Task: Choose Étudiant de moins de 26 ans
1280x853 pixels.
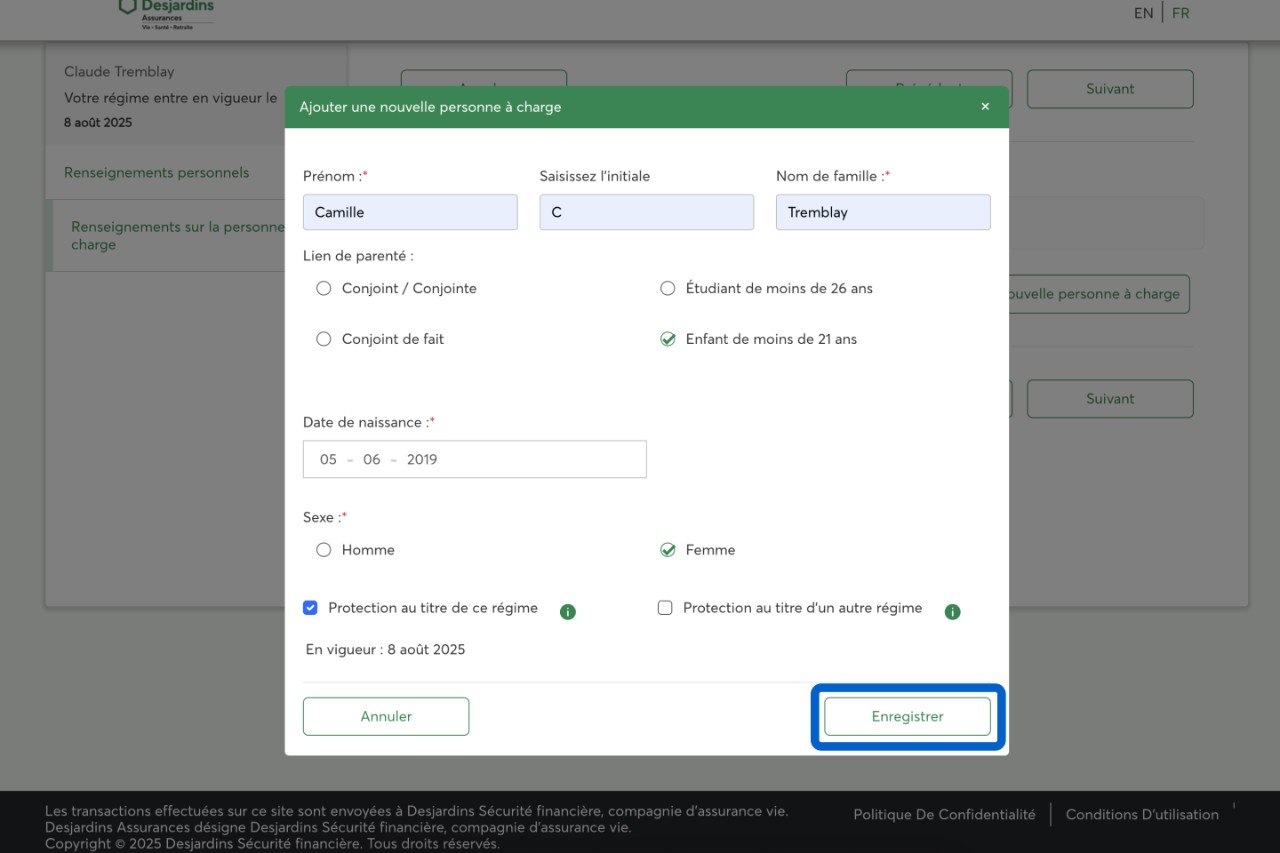Action: (667, 289)
